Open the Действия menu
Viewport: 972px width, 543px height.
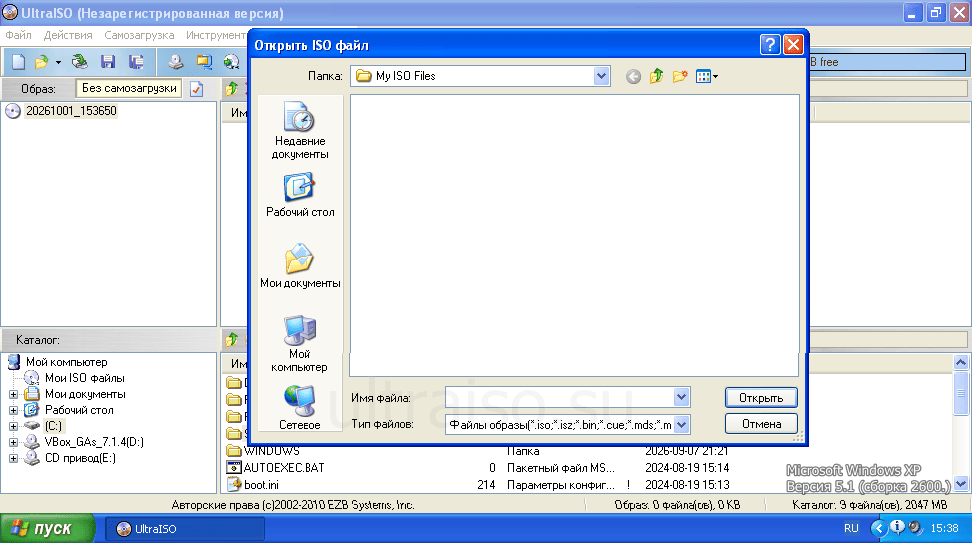point(68,35)
